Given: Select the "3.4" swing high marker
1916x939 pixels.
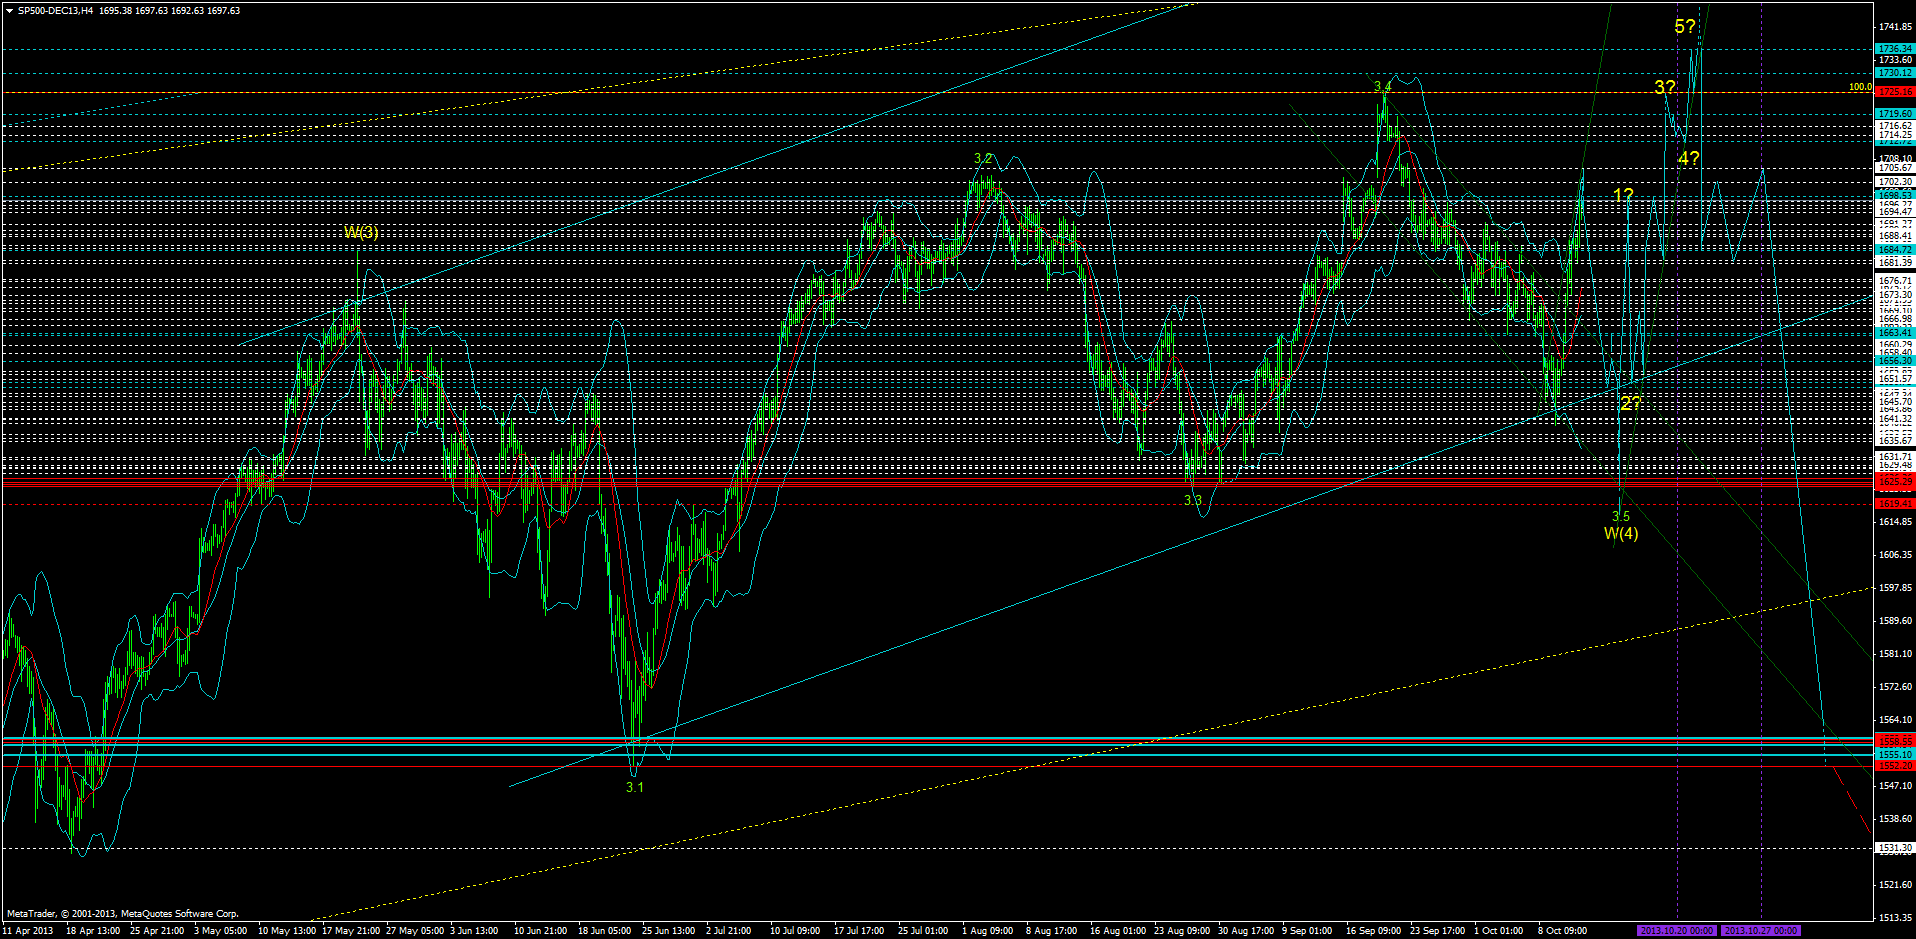Looking at the screenshot, I should 1384,88.
